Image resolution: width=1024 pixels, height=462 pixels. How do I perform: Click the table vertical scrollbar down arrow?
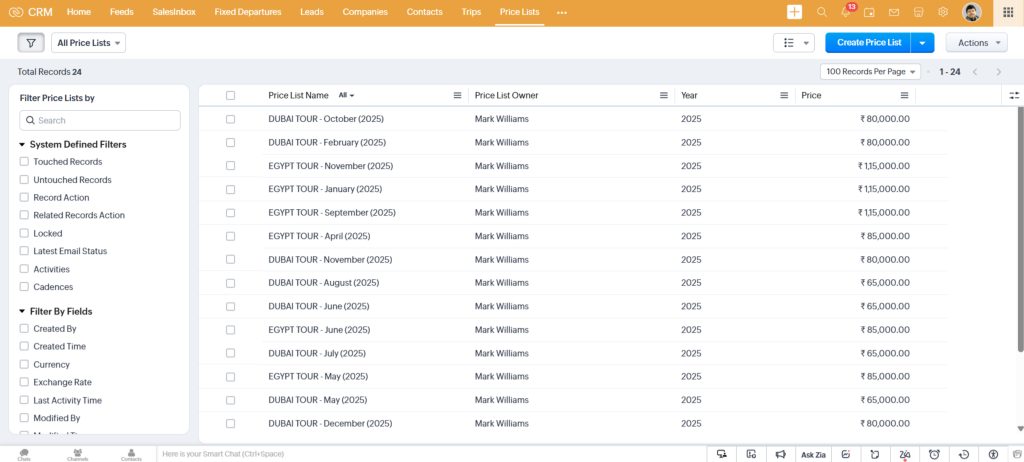[1020, 429]
